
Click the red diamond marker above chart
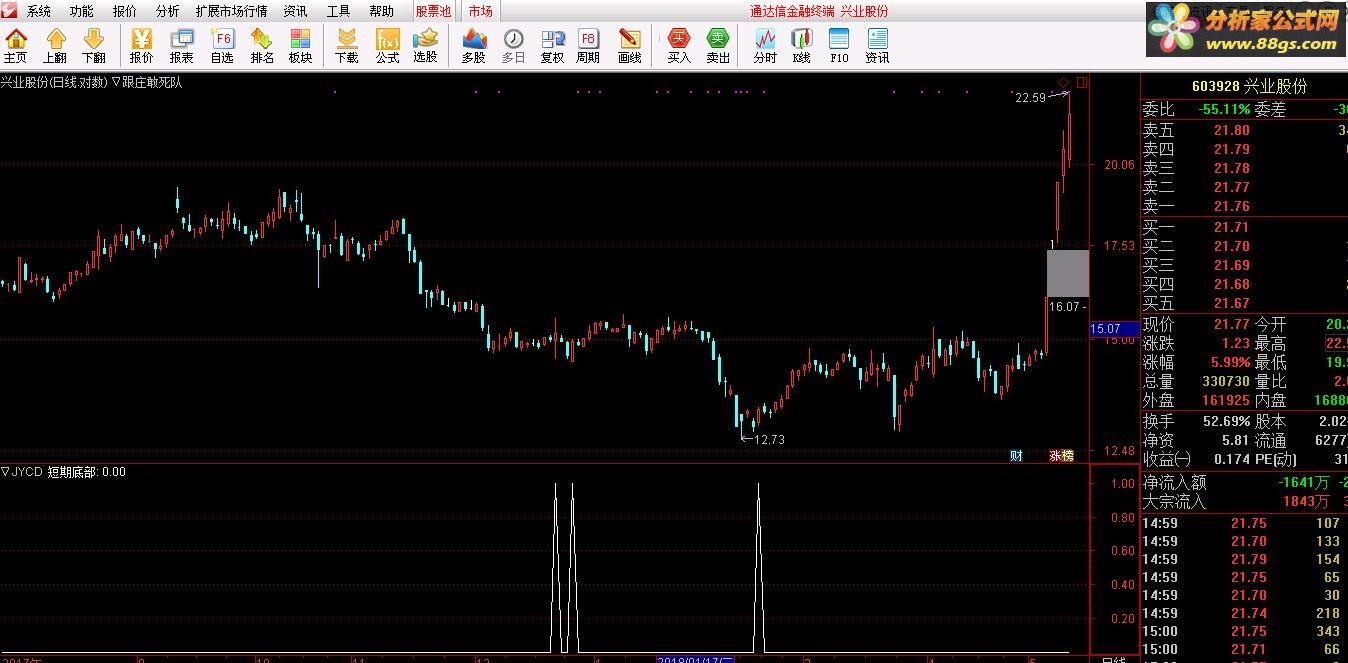(1063, 82)
